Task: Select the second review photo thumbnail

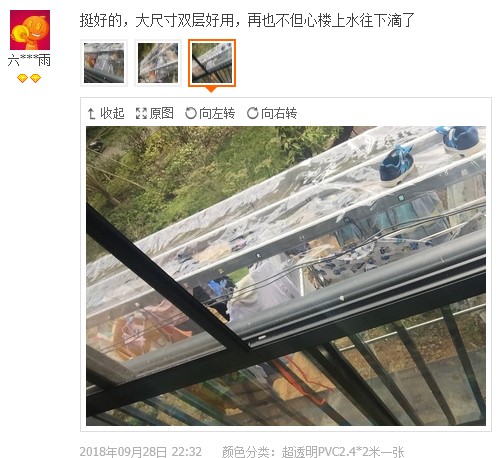Action: point(158,63)
